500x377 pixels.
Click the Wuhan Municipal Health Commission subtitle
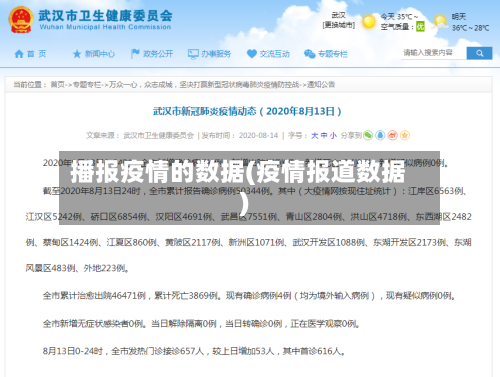click(105, 27)
